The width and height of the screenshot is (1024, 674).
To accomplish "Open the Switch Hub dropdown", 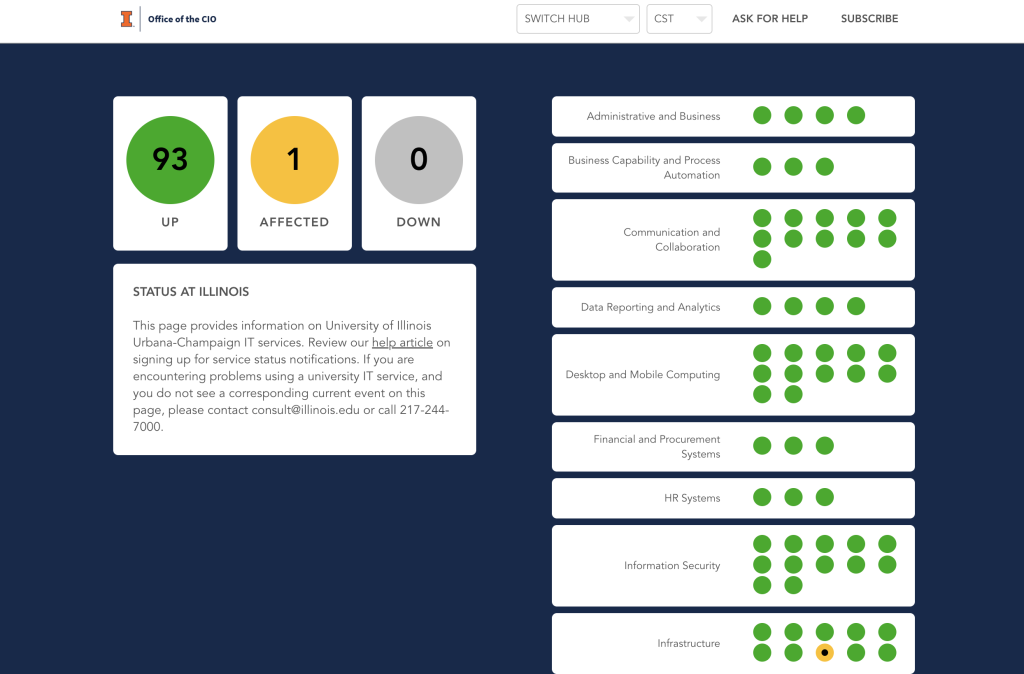I will pyautogui.click(x=577, y=19).
